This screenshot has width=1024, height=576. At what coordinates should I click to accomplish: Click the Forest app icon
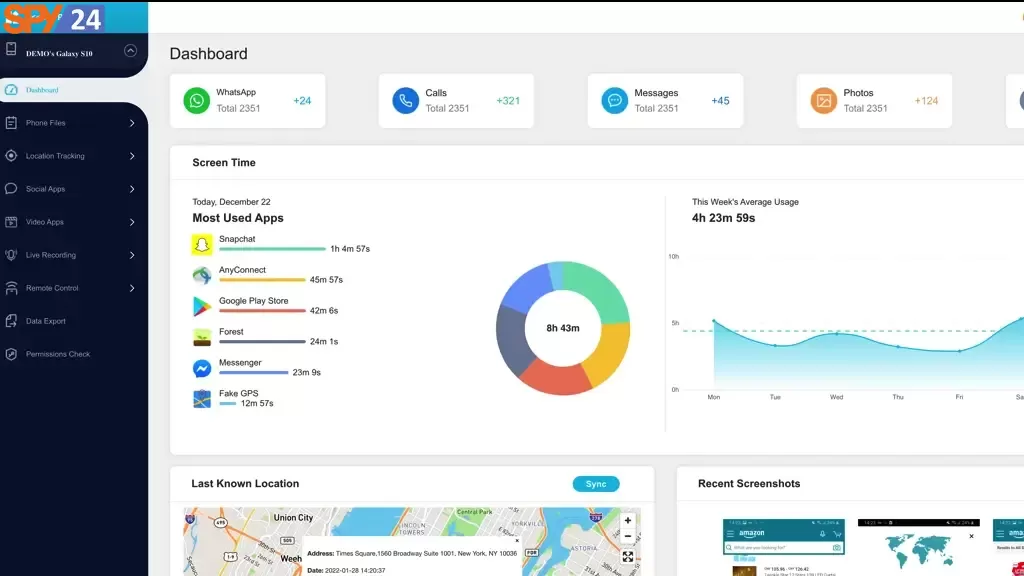202,337
